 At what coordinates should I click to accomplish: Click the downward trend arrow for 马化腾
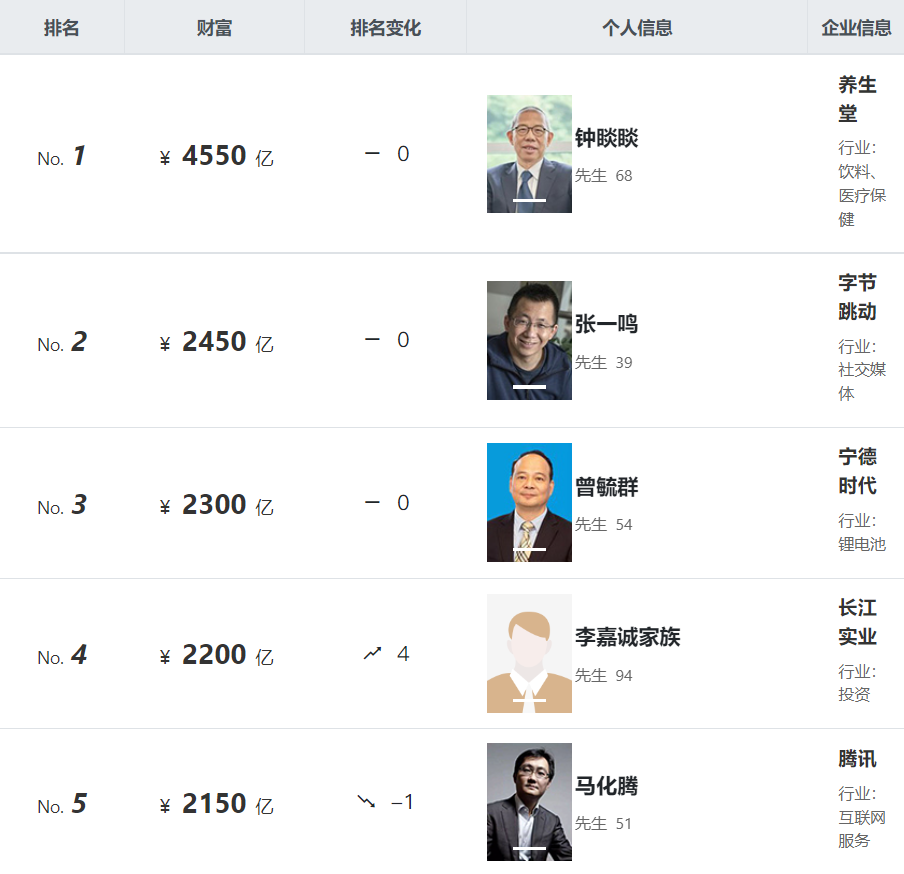click(x=367, y=801)
